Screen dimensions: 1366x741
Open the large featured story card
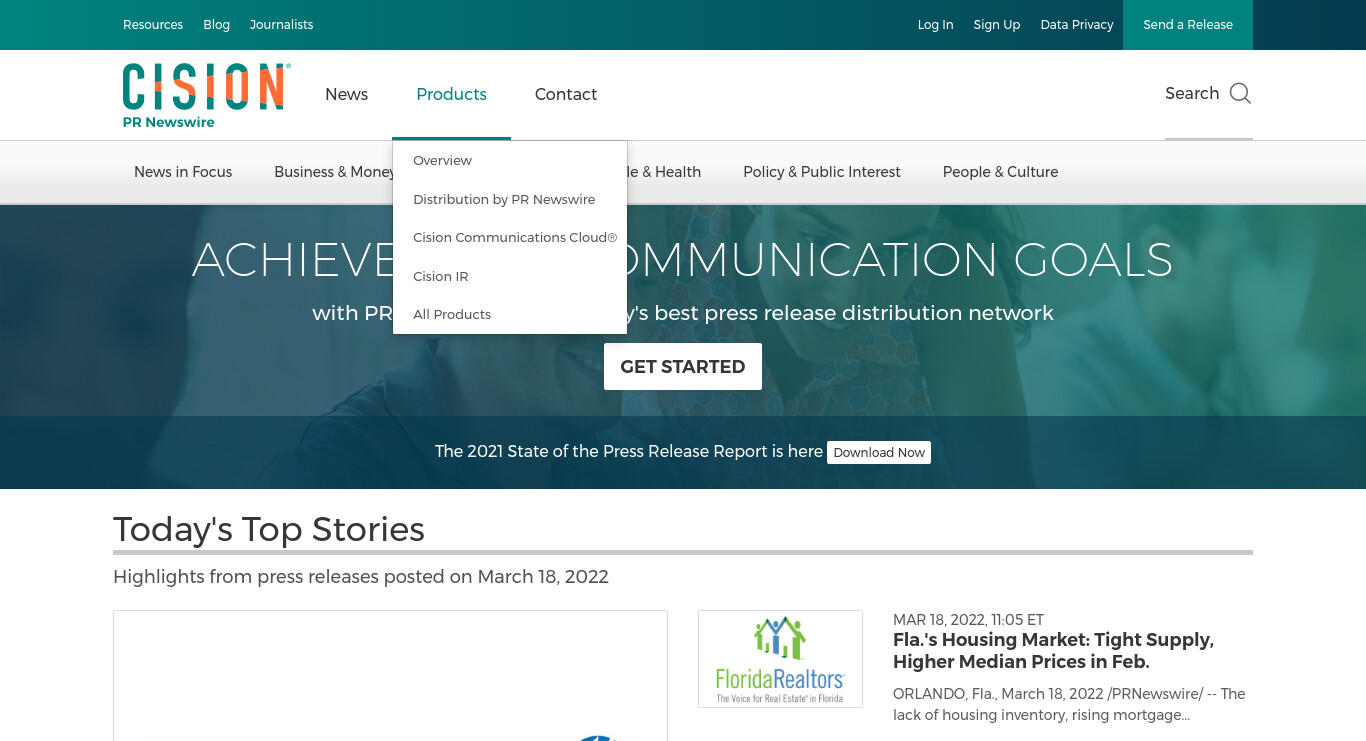390,676
